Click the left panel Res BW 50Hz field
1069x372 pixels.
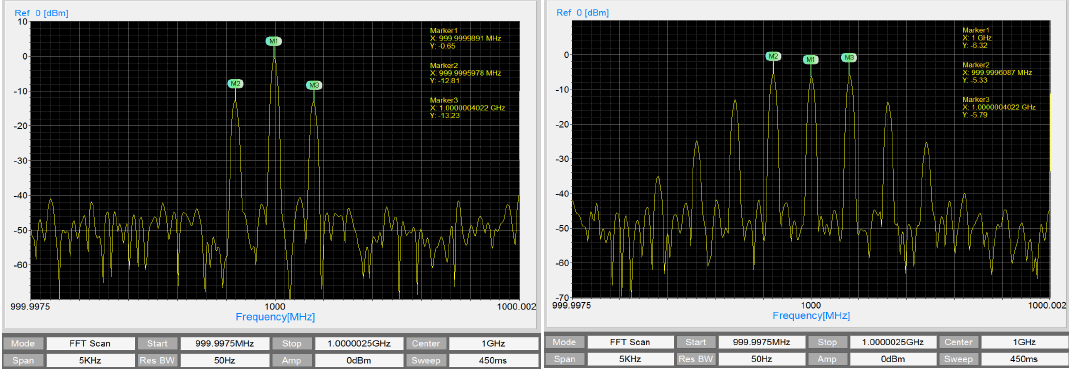(224, 358)
